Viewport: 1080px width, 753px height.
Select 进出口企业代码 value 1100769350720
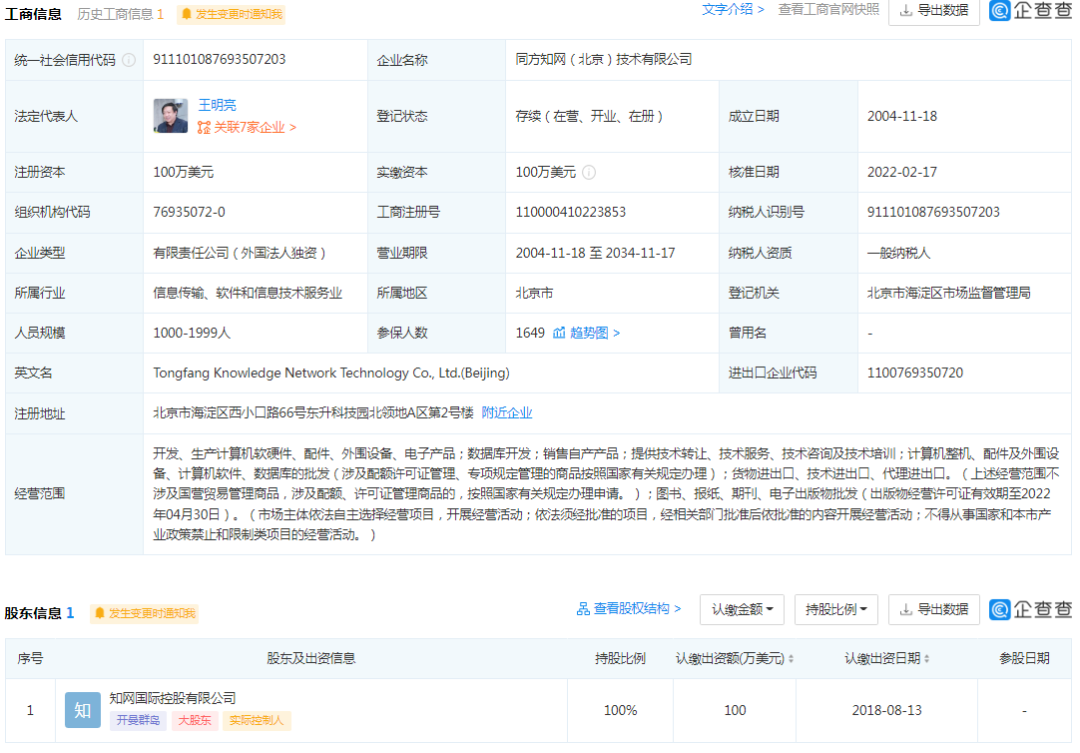tap(915, 373)
